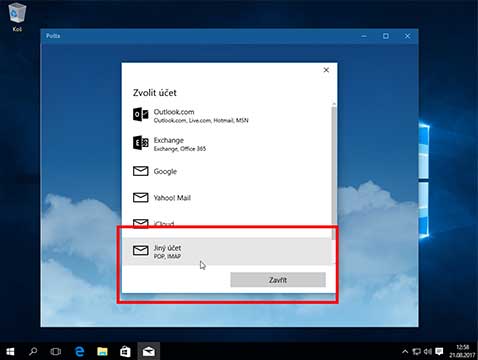Image resolution: width=478 pixels, height=360 pixels.
Task: Open the Action Center notifications
Action: [440, 351]
